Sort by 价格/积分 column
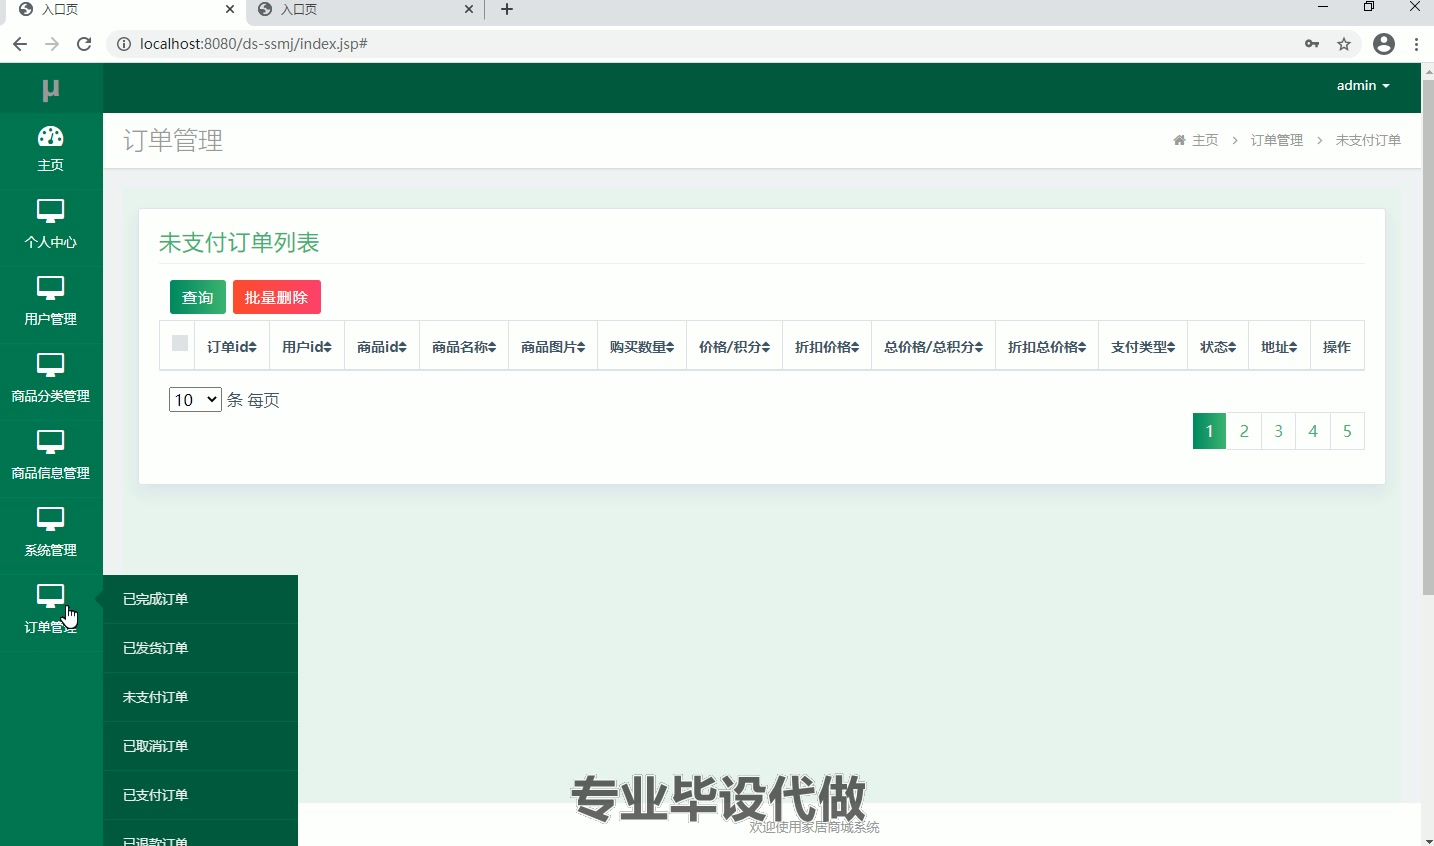 [x=735, y=347]
